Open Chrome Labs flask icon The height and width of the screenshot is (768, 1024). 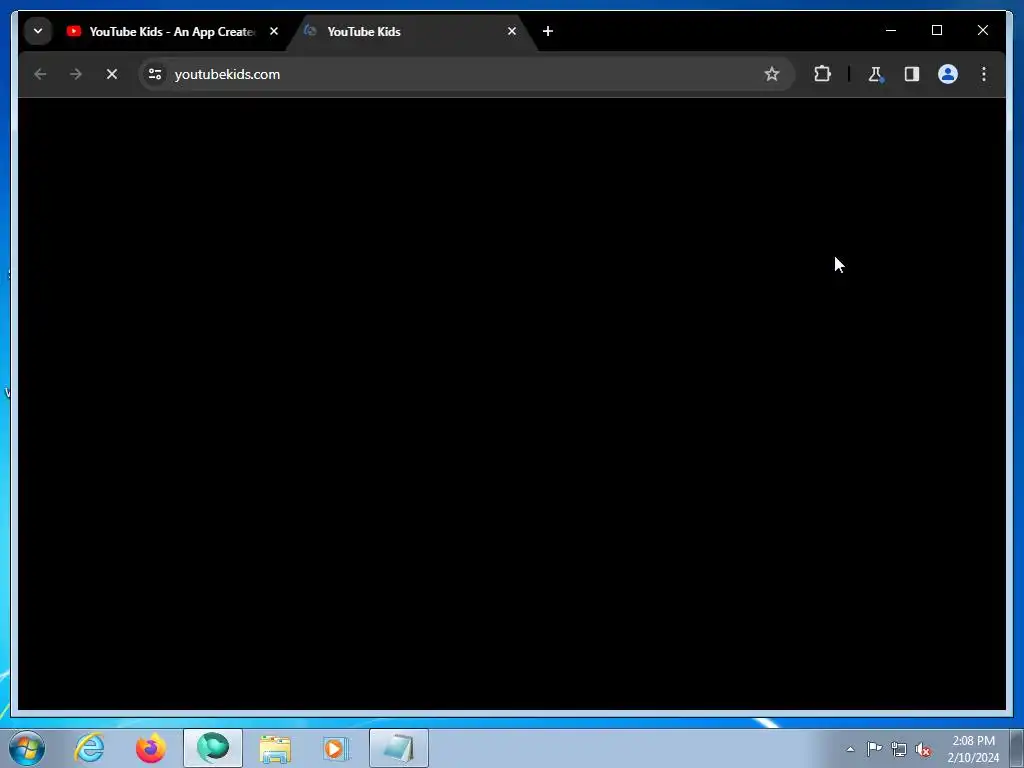876,74
